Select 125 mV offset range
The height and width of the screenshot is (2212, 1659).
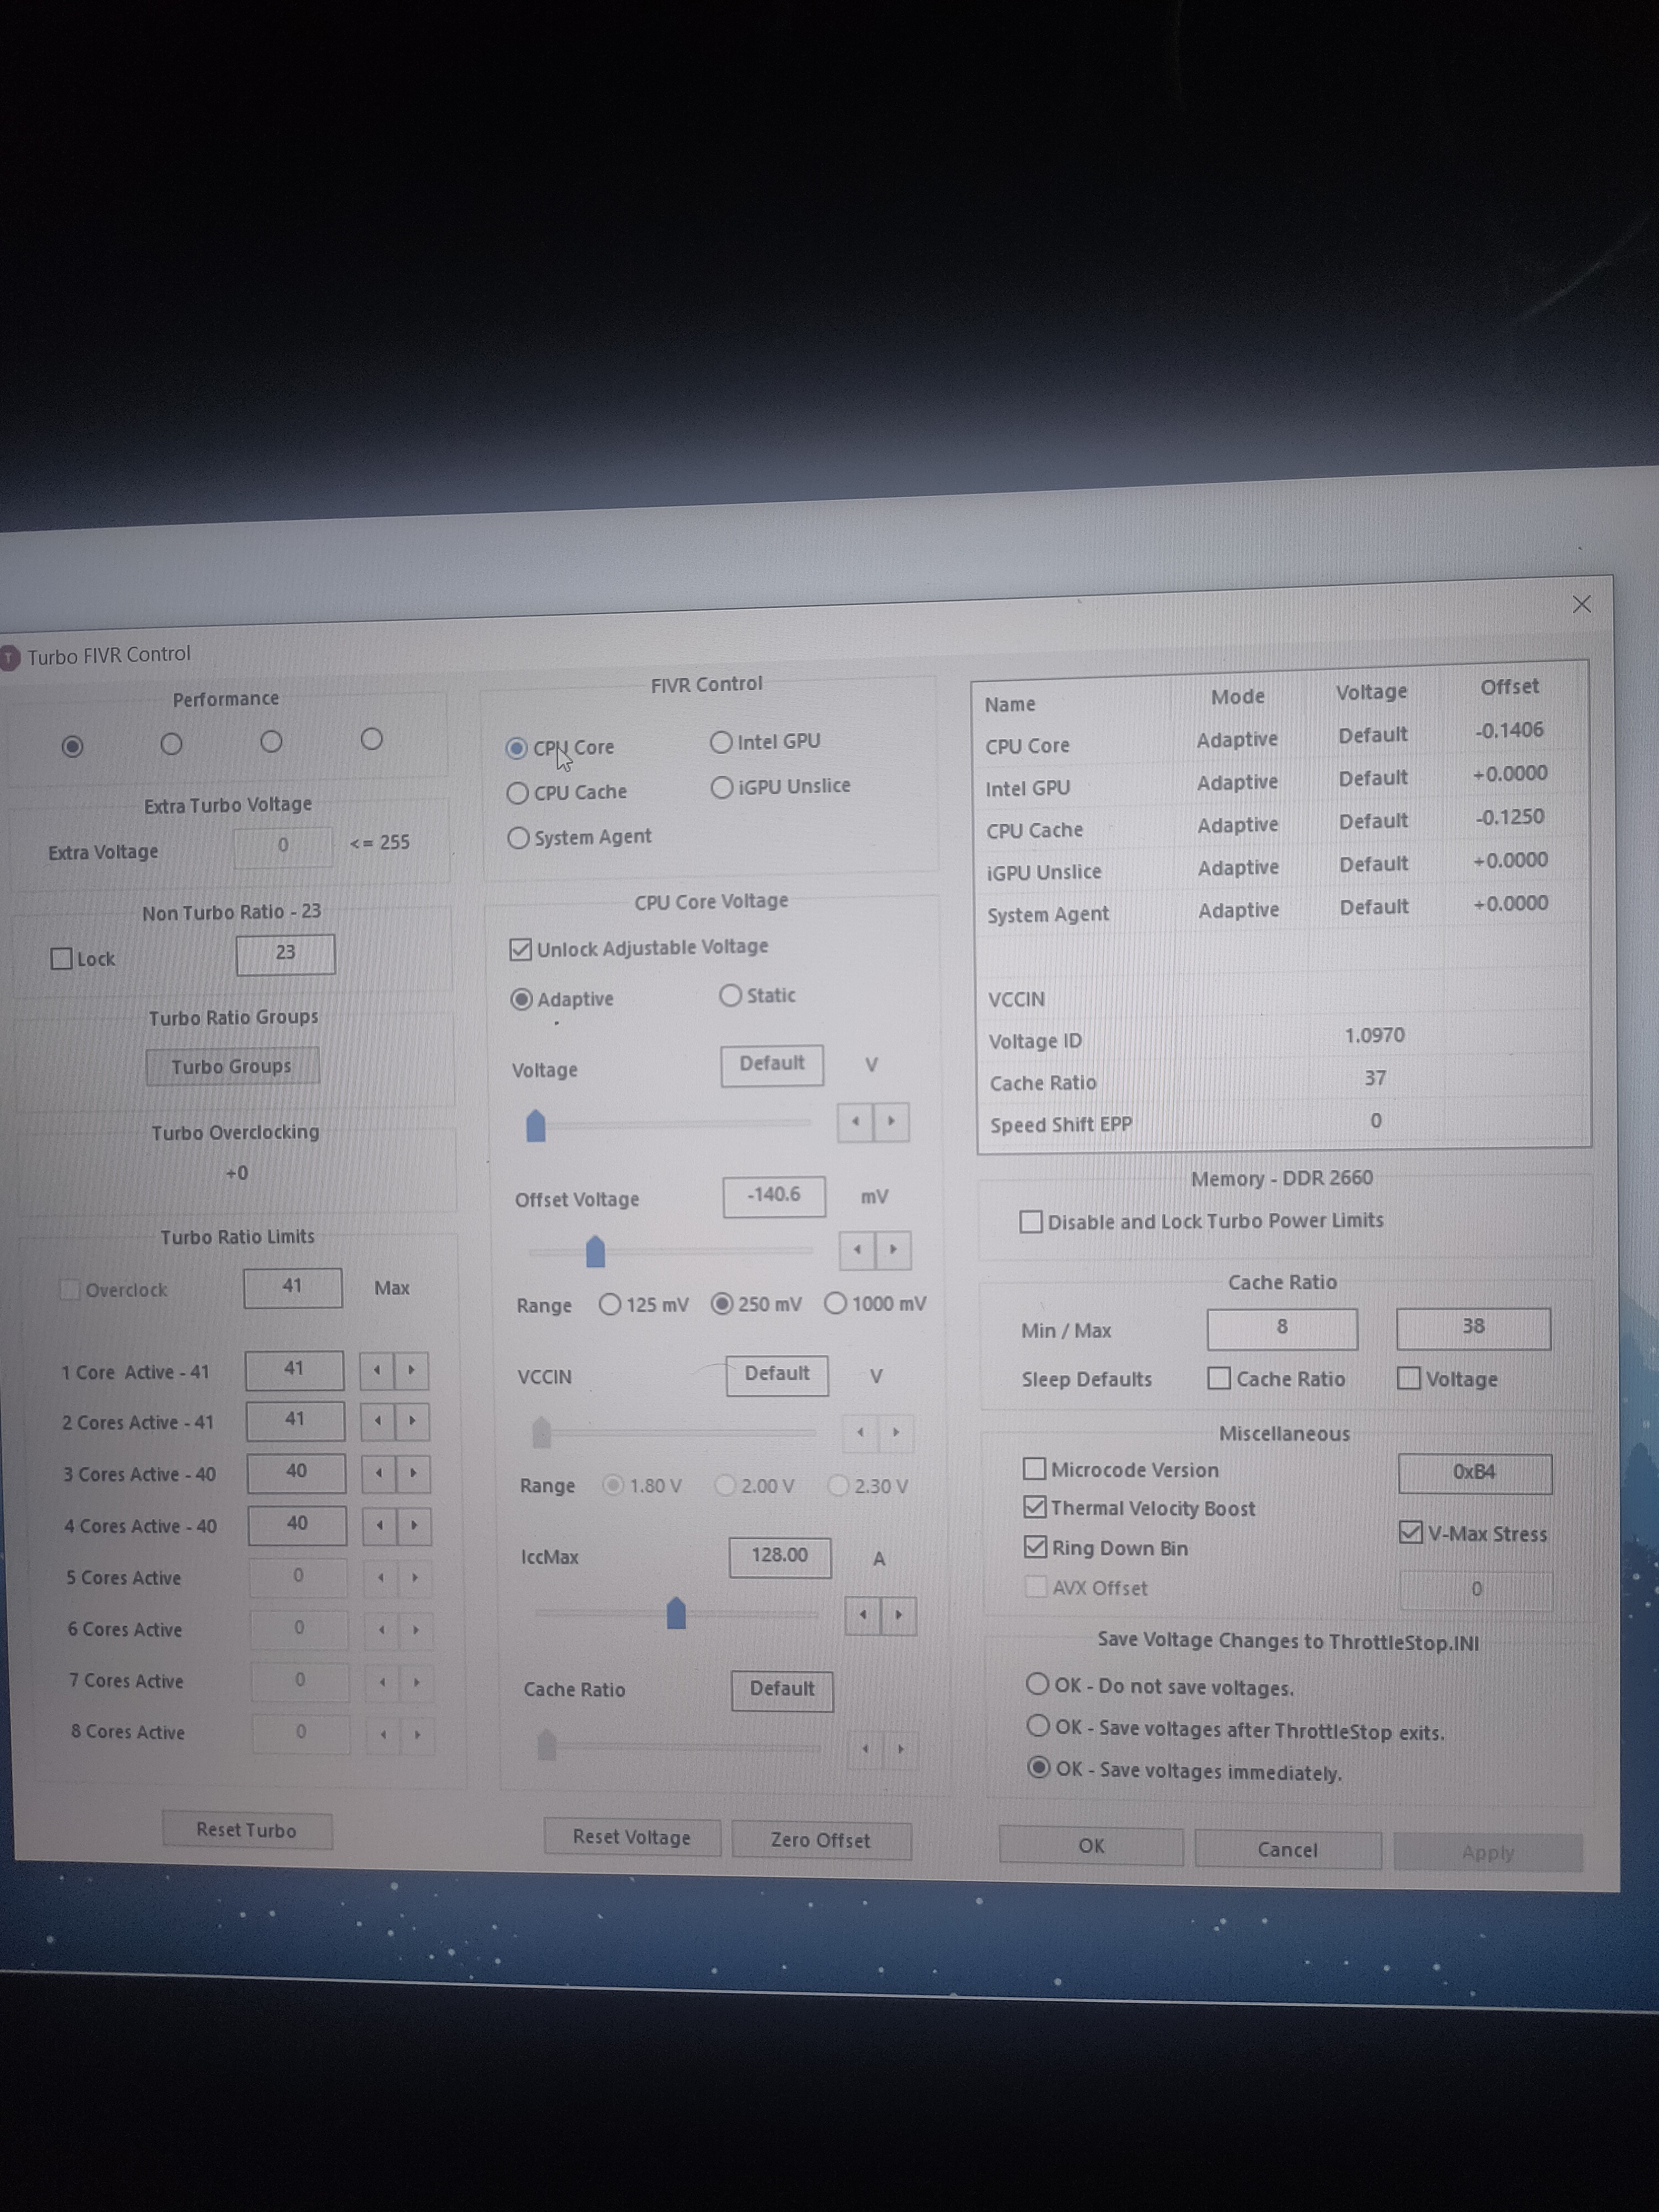point(610,1305)
